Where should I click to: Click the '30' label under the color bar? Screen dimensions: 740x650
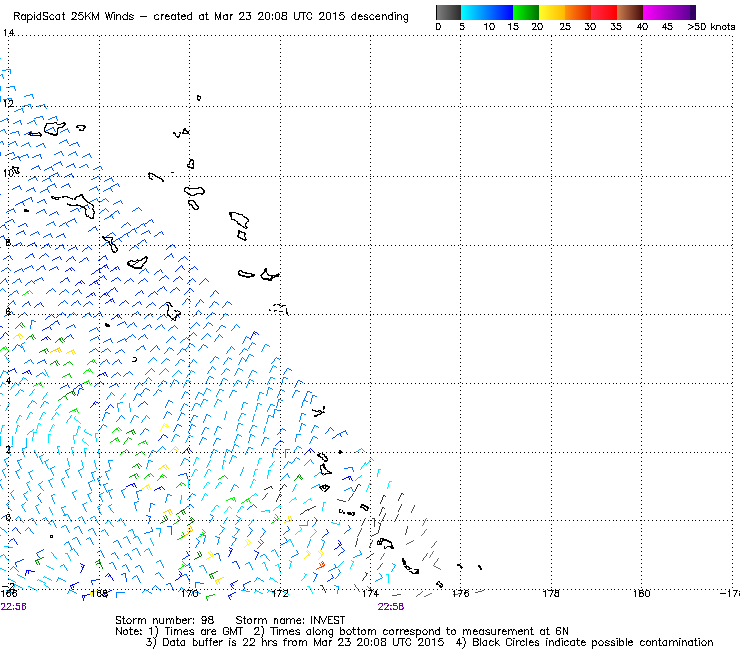click(590, 27)
